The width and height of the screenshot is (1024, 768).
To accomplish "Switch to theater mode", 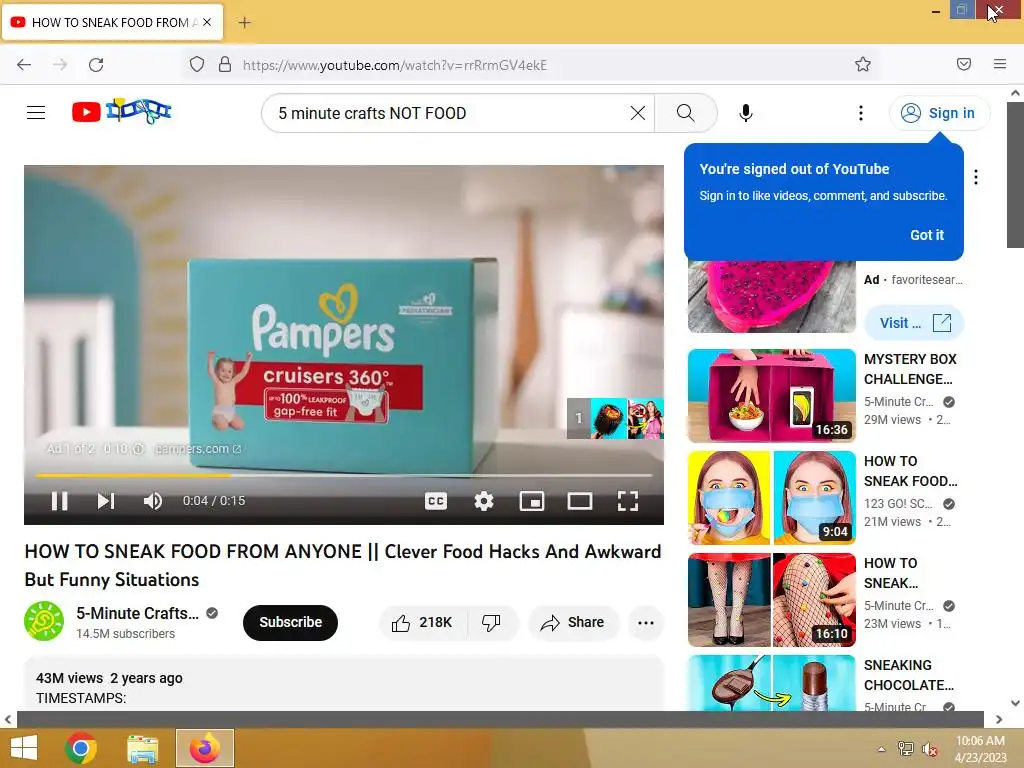I will 580,501.
